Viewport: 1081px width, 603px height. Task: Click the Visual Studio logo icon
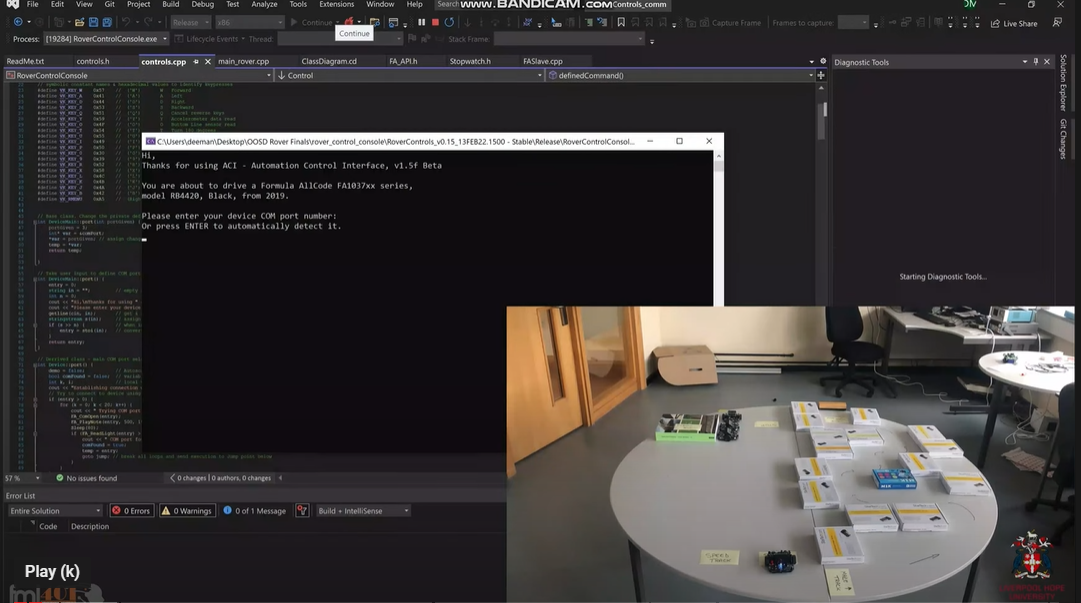pos(12,4)
